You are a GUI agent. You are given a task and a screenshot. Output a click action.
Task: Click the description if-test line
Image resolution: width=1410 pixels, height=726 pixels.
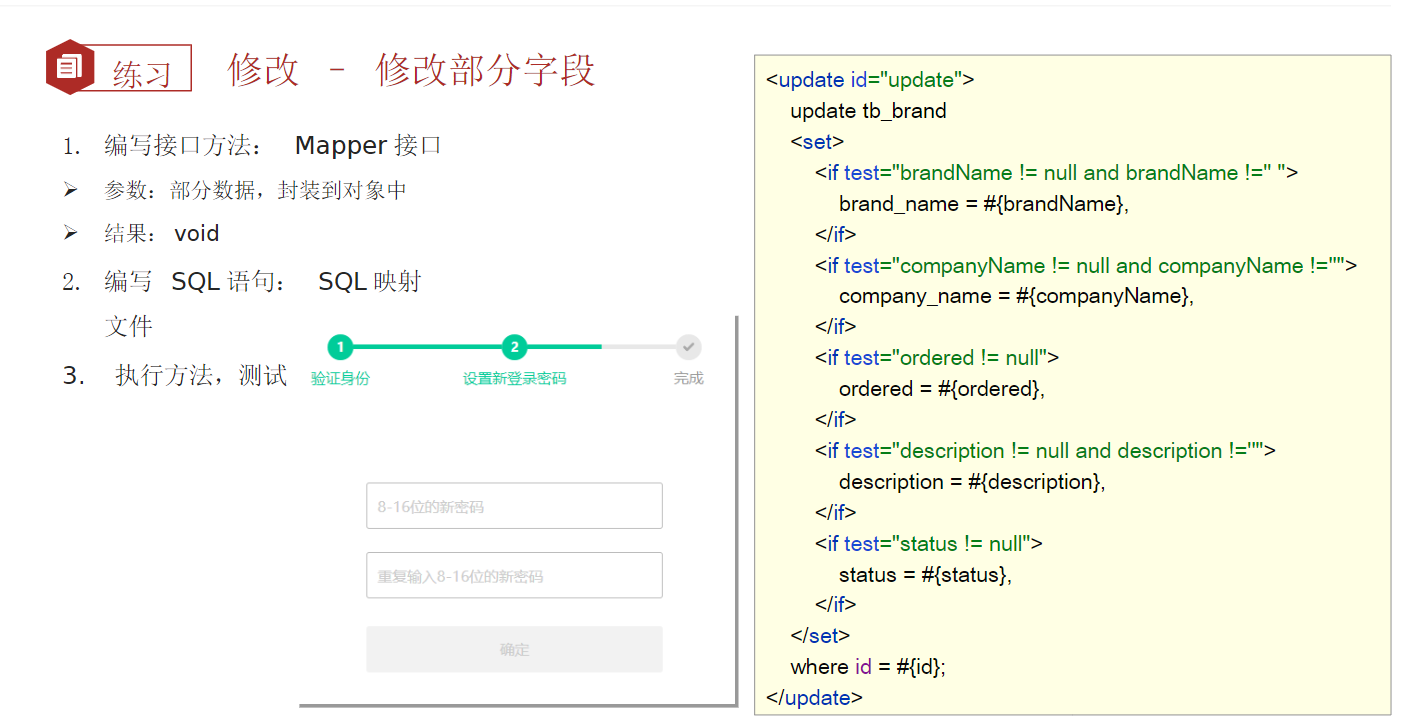1045,450
